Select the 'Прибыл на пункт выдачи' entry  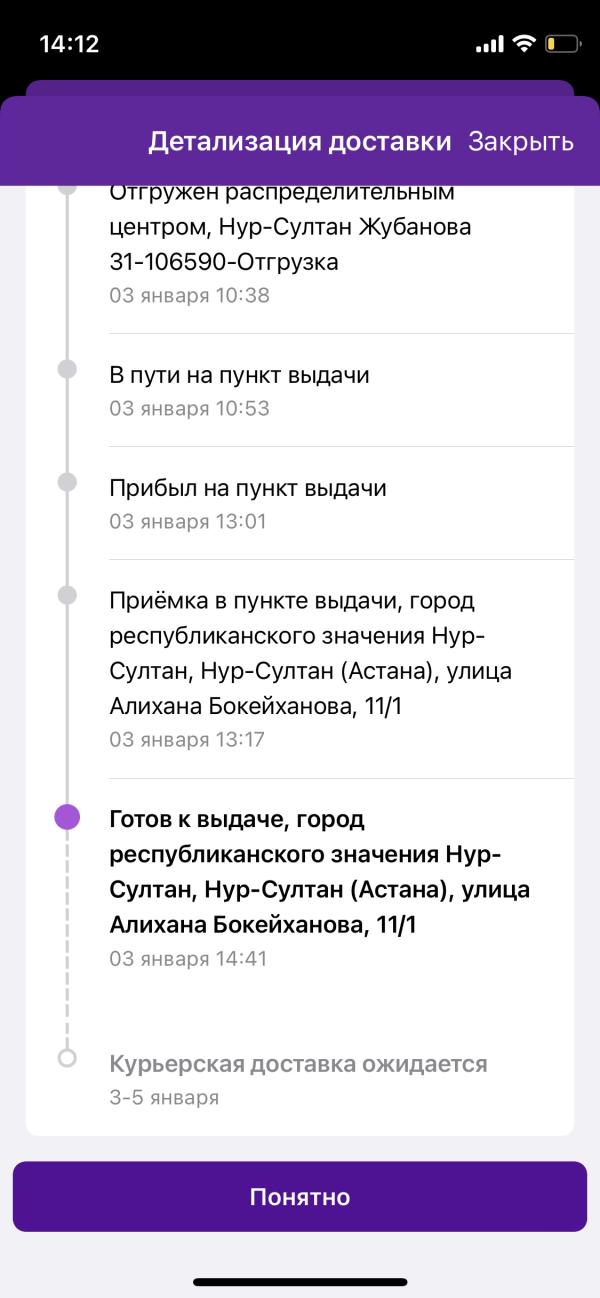[341, 503]
